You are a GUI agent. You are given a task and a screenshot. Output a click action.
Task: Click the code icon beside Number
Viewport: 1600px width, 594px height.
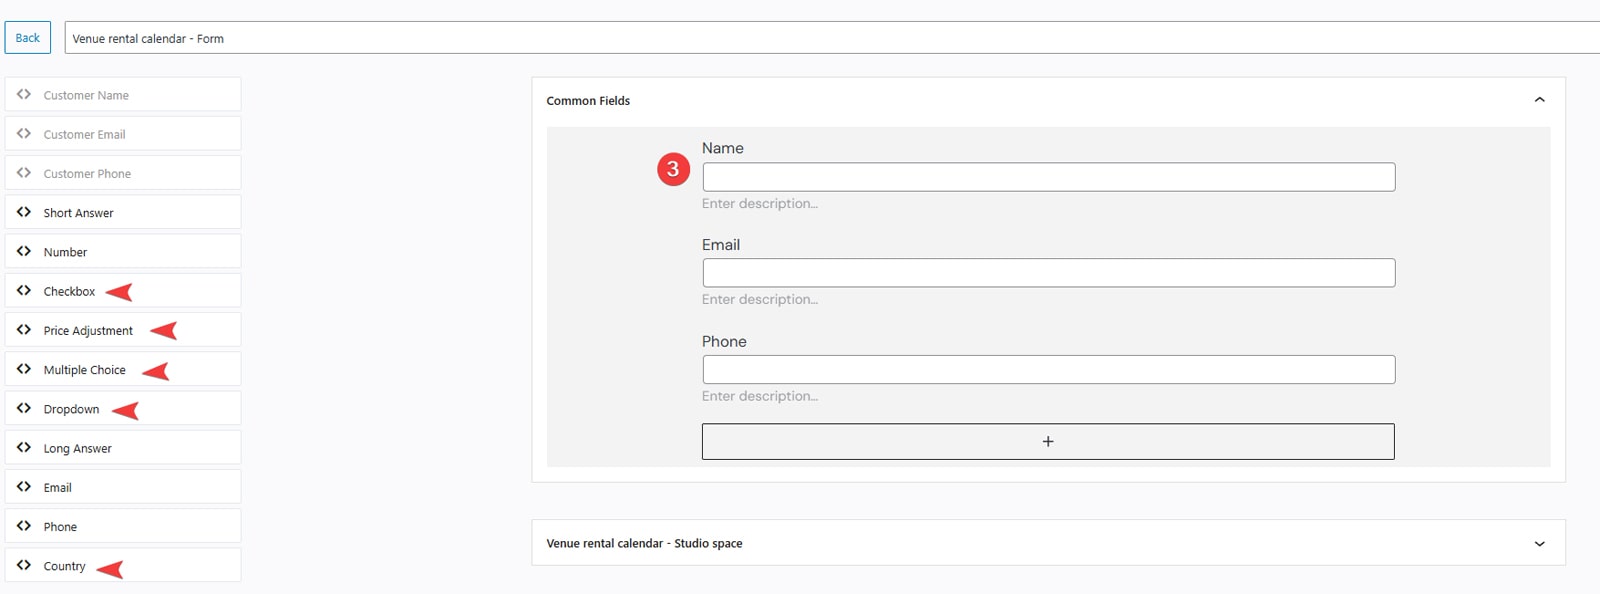[24, 251]
